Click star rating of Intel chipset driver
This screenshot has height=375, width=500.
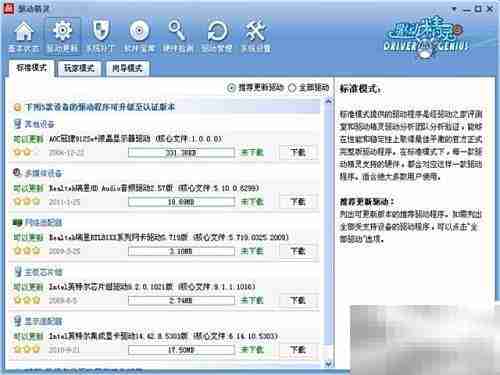click(27, 300)
